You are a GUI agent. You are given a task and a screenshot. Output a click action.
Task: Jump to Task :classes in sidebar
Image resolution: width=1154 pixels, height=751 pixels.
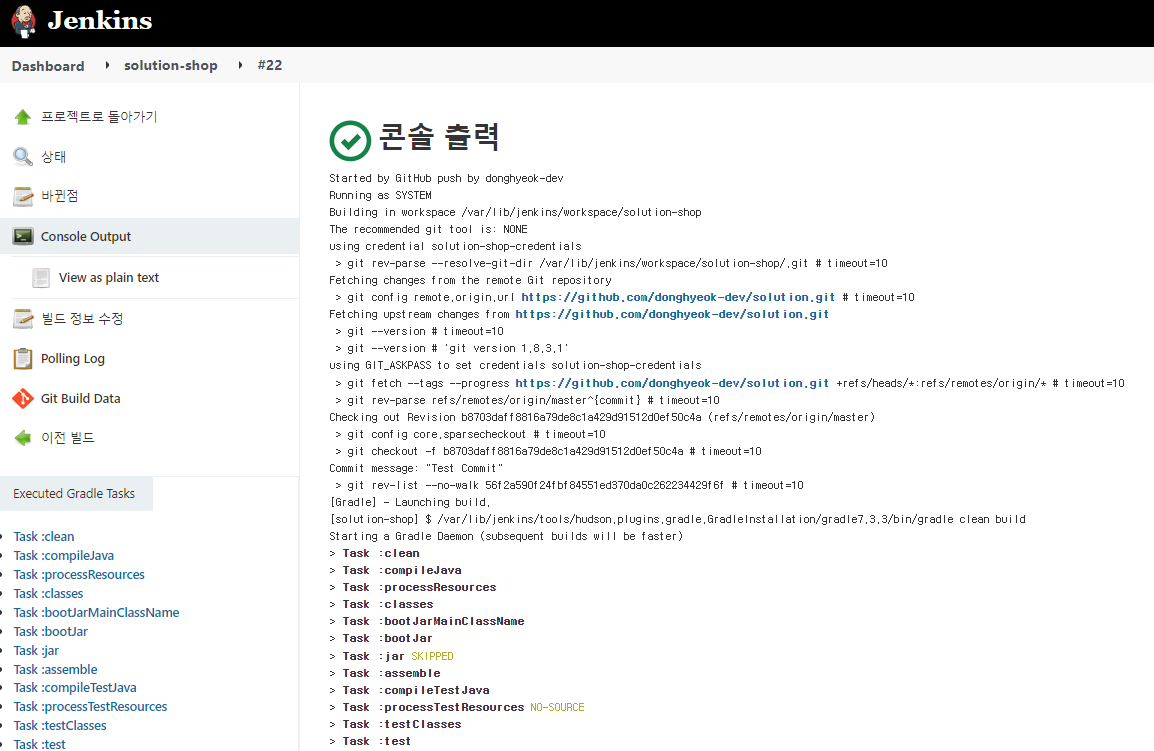pos(49,593)
